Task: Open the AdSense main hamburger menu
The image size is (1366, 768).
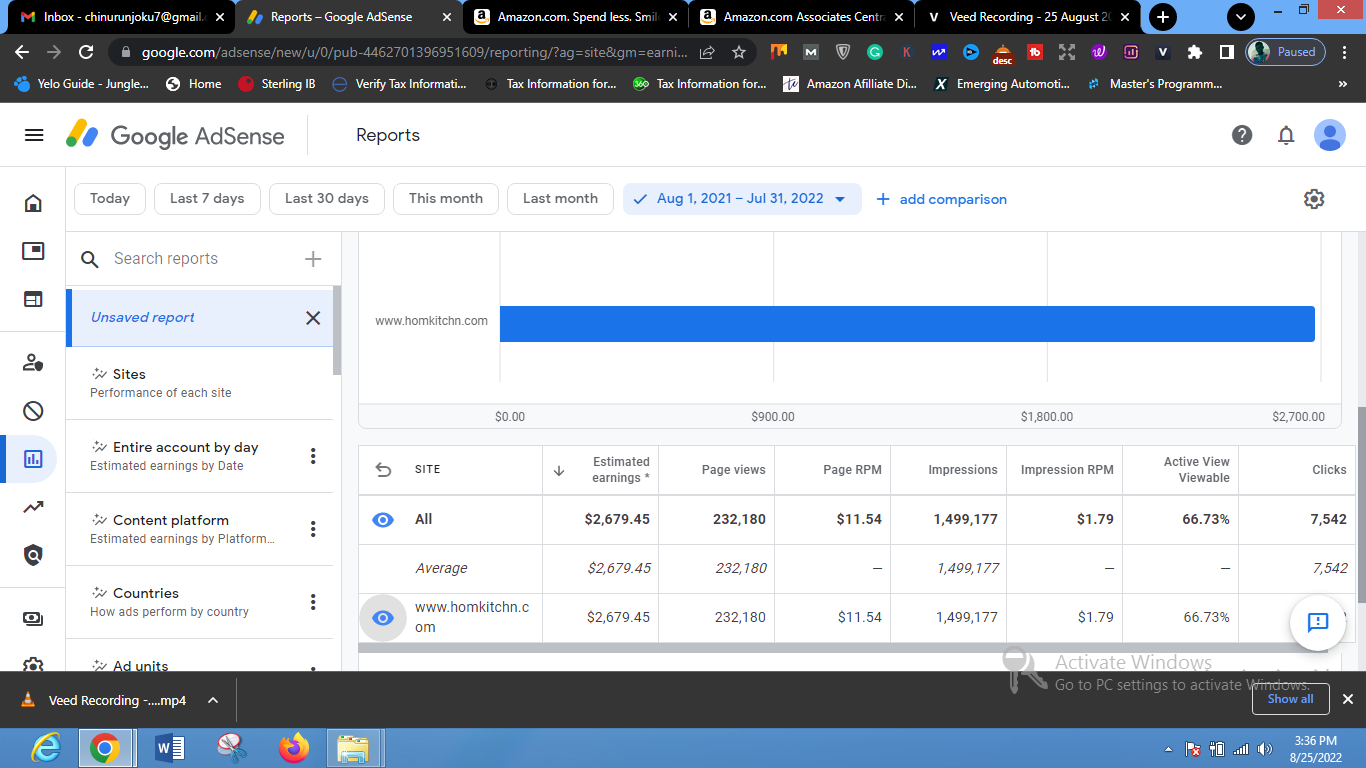Action: coord(34,135)
